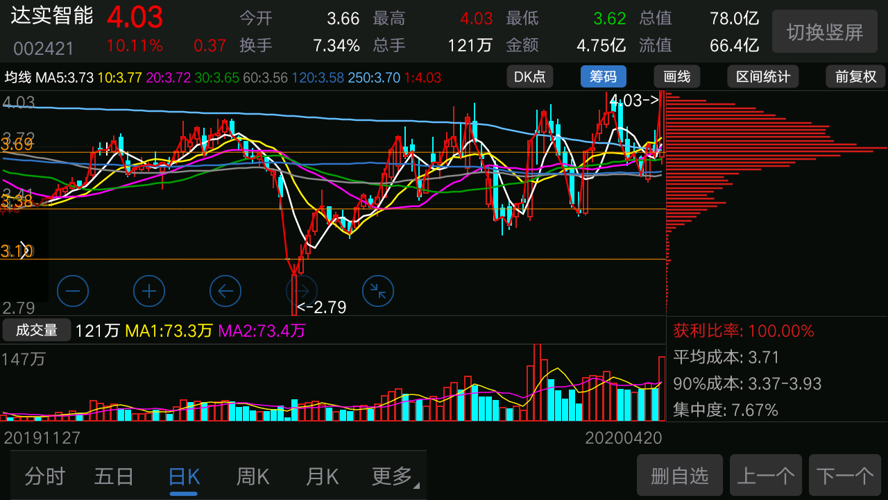The width and height of the screenshot is (888, 500).
Task: Open 区间统计 range statistics
Action: click(x=763, y=77)
